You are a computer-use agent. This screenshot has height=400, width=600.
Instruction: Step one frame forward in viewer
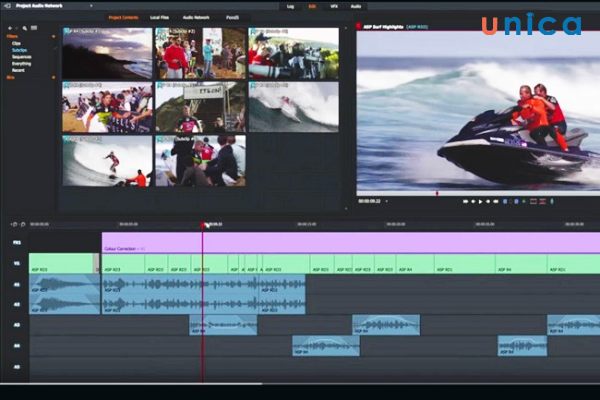[x=488, y=201]
